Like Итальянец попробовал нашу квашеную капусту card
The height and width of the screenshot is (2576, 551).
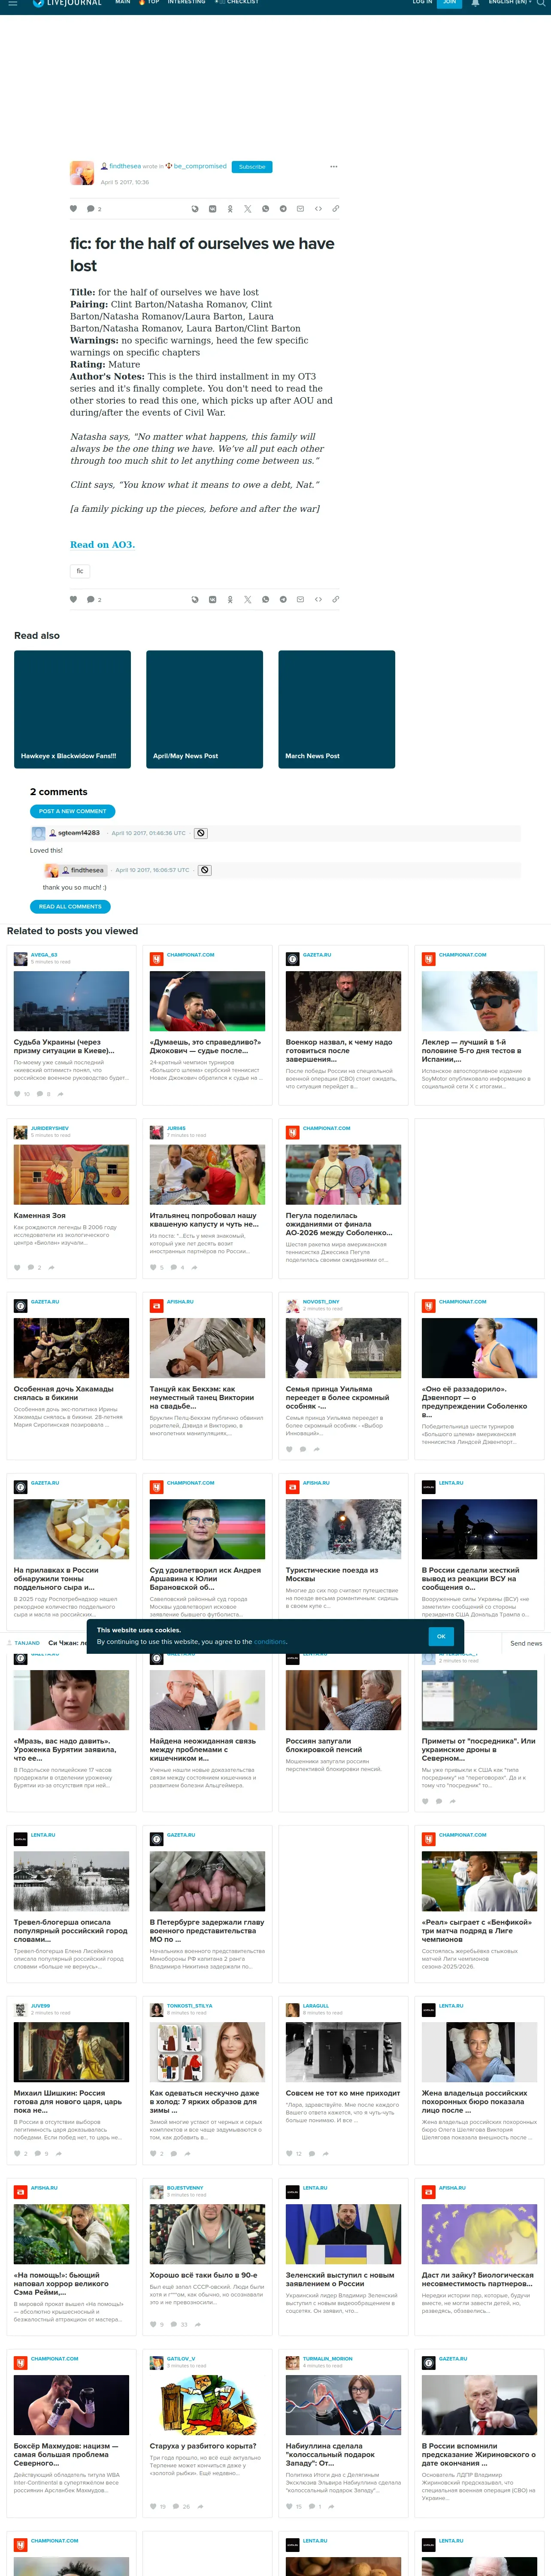tap(153, 1267)
